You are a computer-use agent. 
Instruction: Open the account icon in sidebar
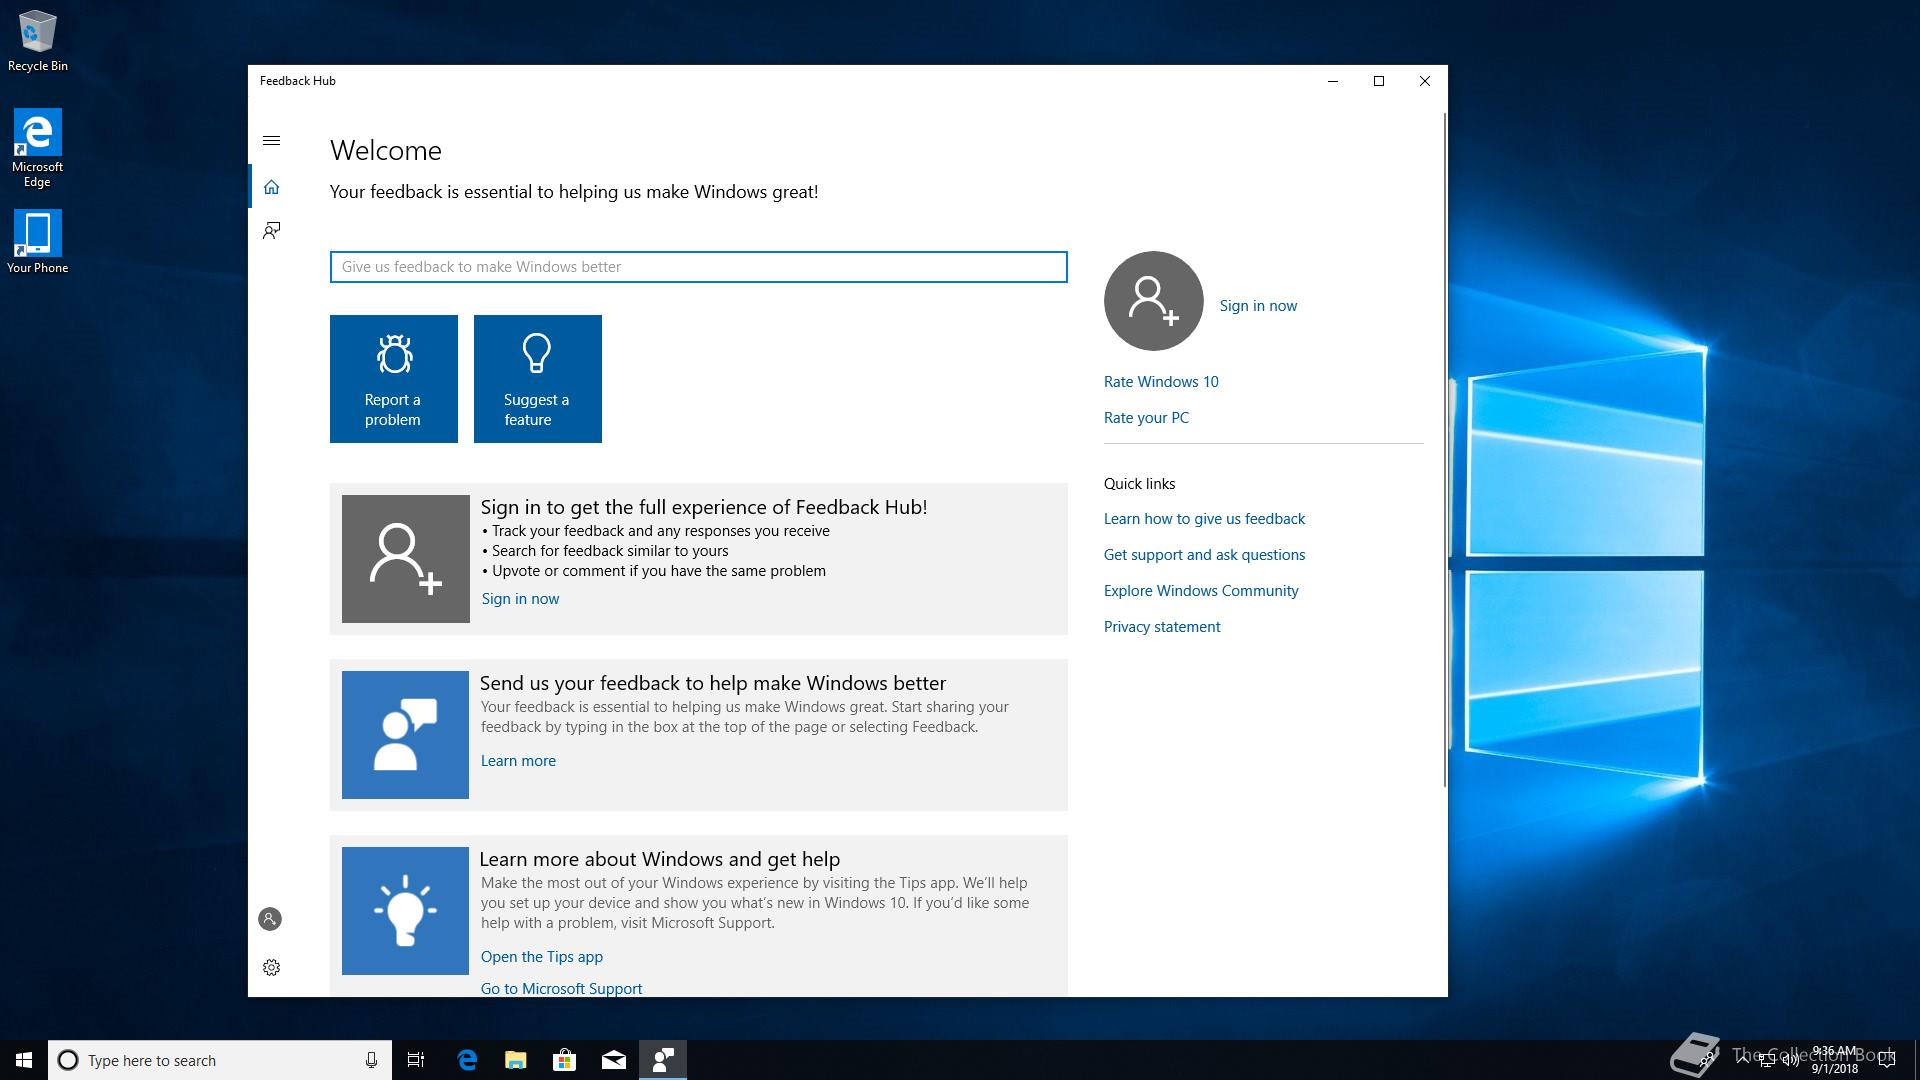[x=270, y=919]
